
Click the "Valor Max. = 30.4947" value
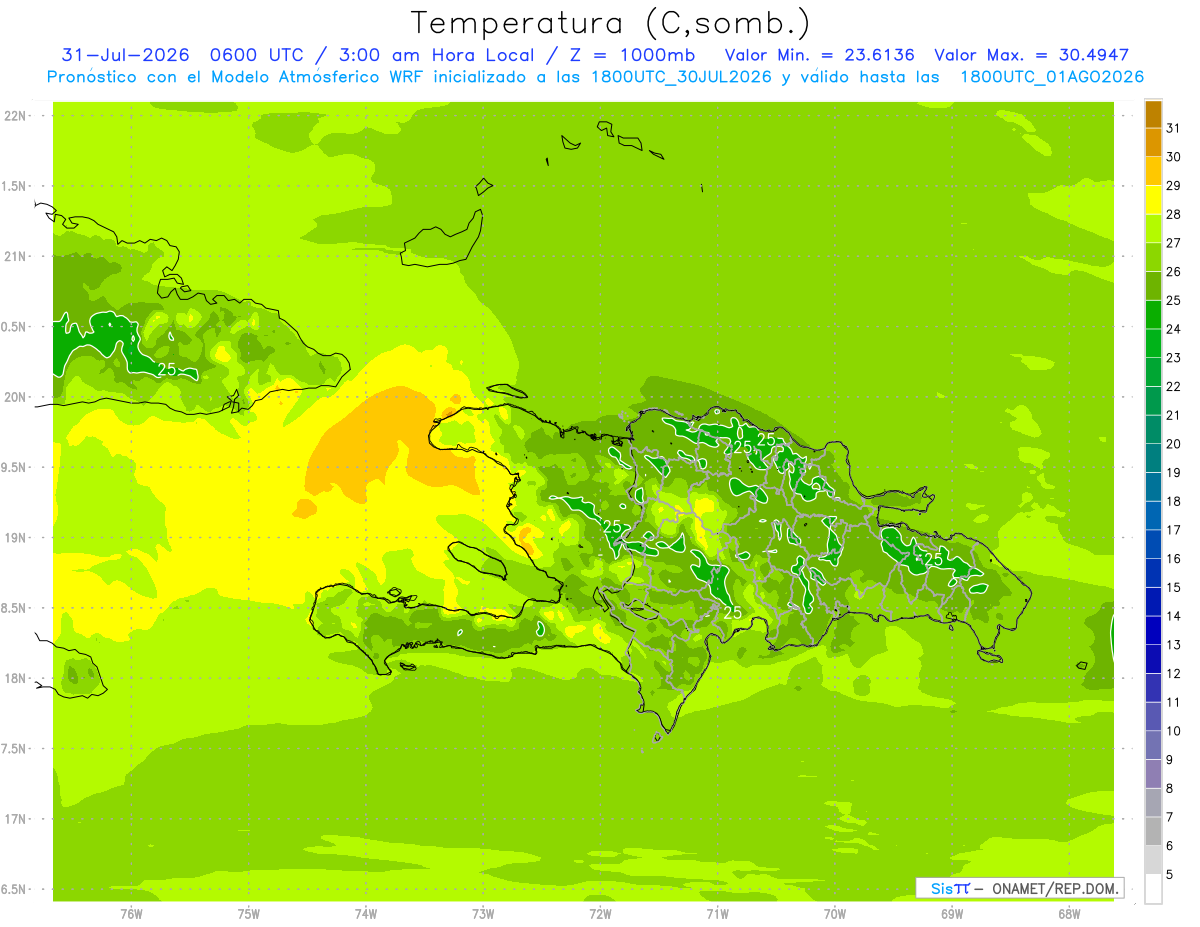pyautogui.click(x=1031, y=55)
